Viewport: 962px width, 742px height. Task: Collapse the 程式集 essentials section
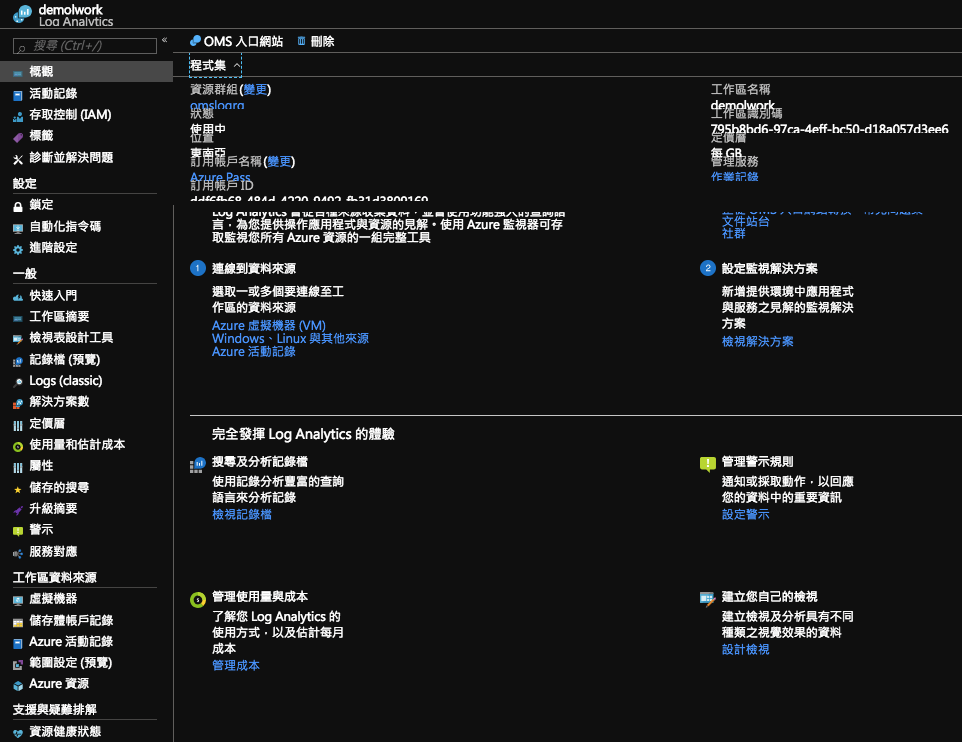coord(215,65)
